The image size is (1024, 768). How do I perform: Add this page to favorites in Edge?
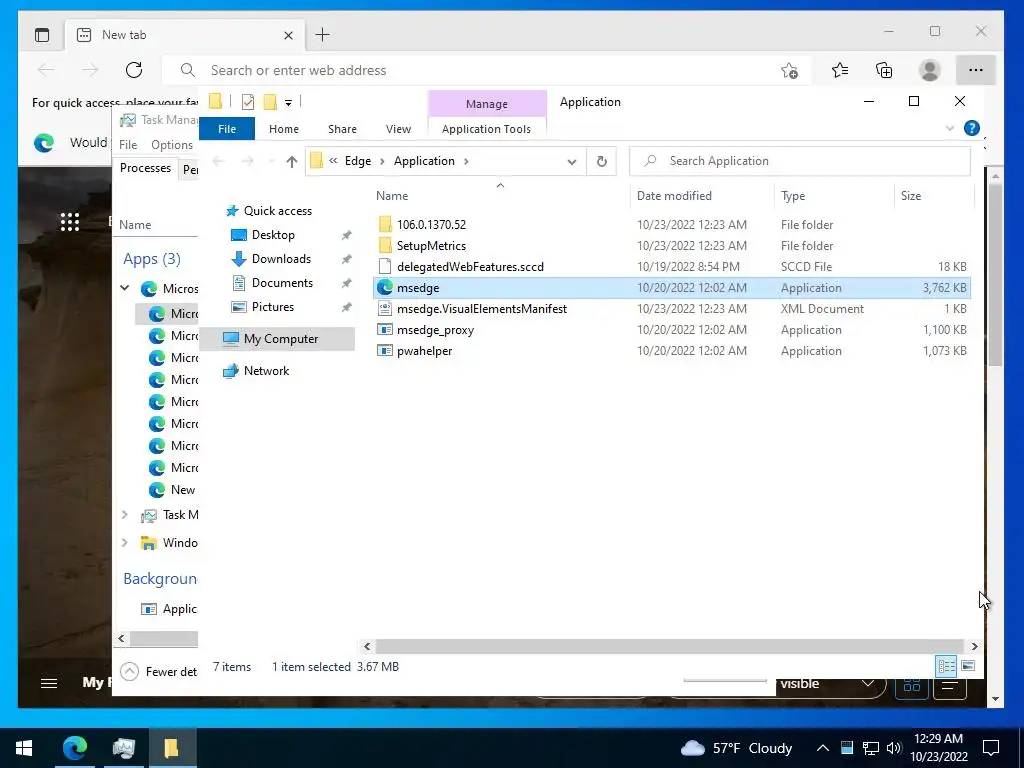coord(790,71)
